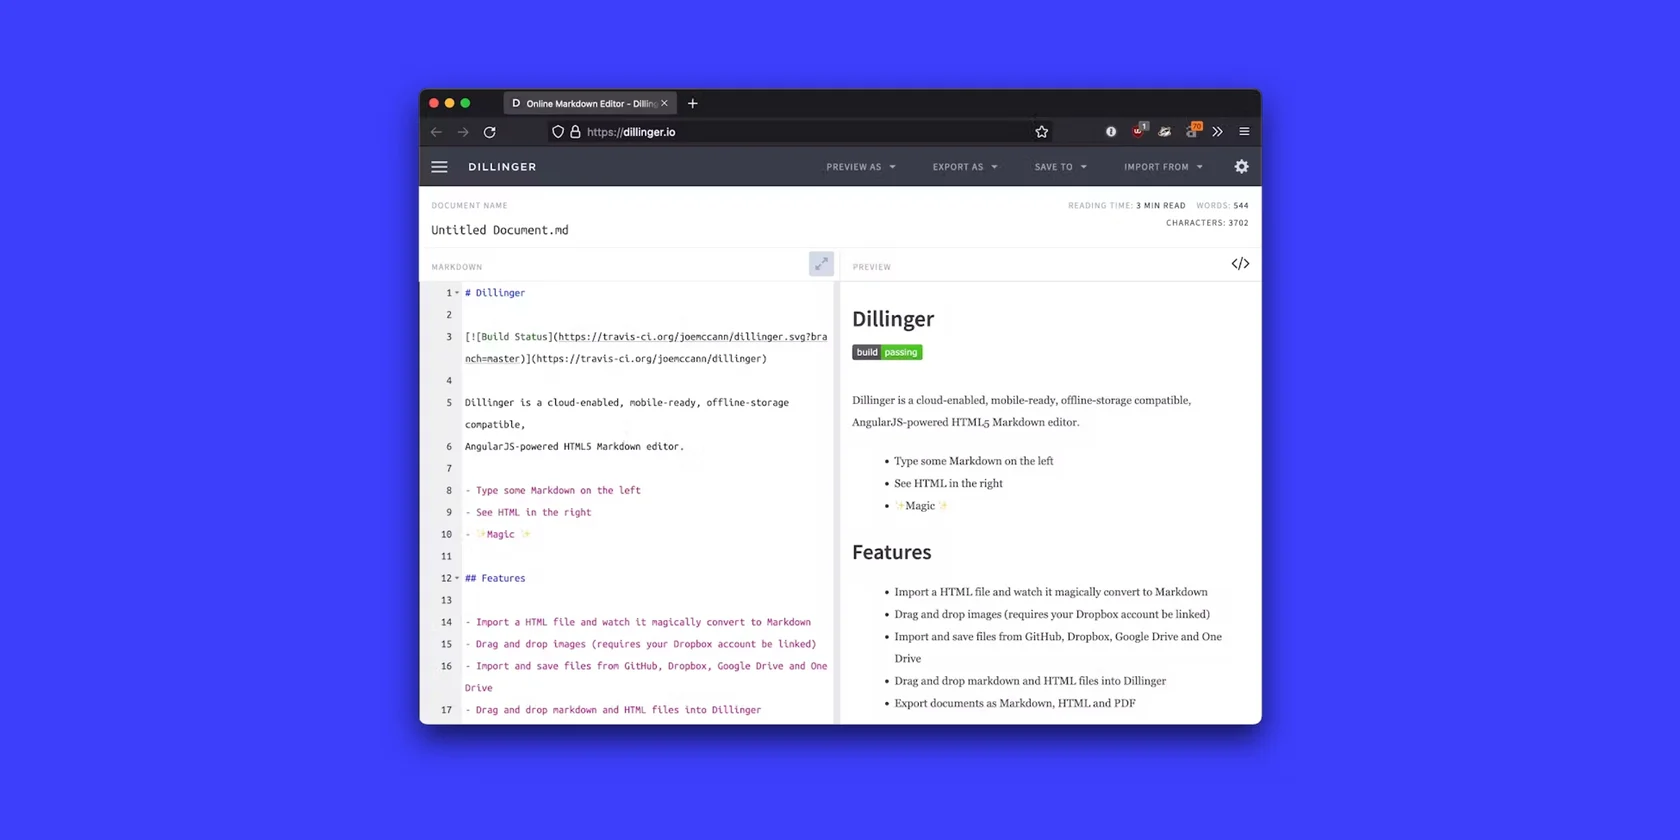Collapse the fold arrow on line 12
This screenshot has height=840, width=1680.
coord(457,578)
